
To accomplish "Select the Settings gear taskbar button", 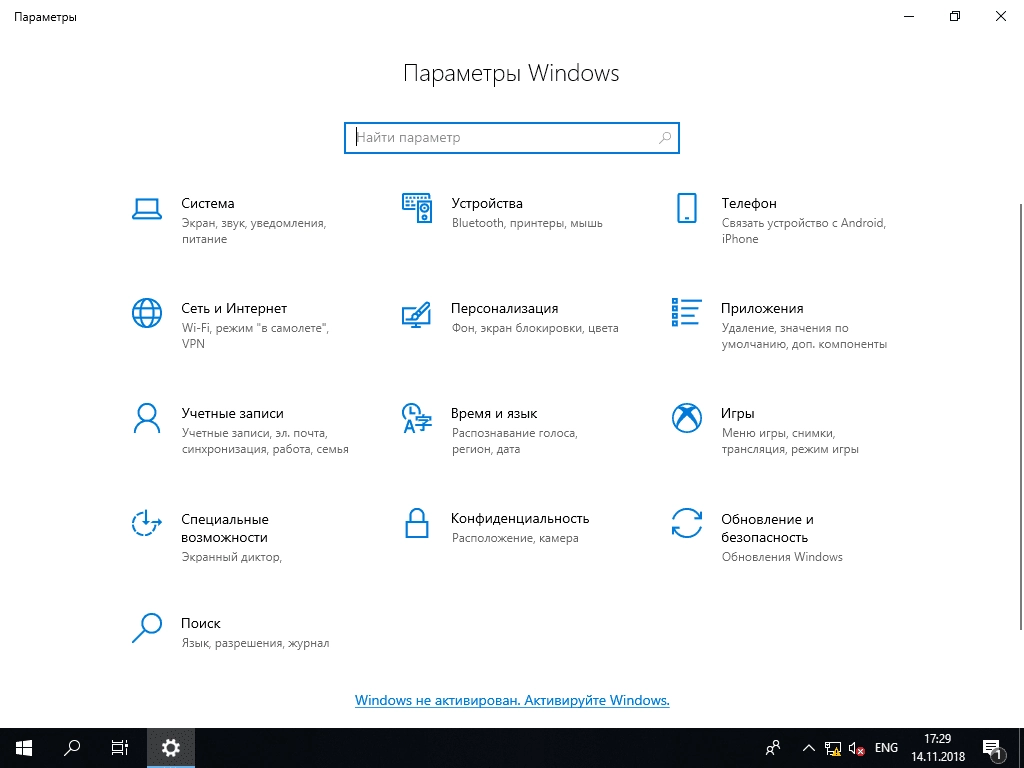I will click(x=170, y=748).
